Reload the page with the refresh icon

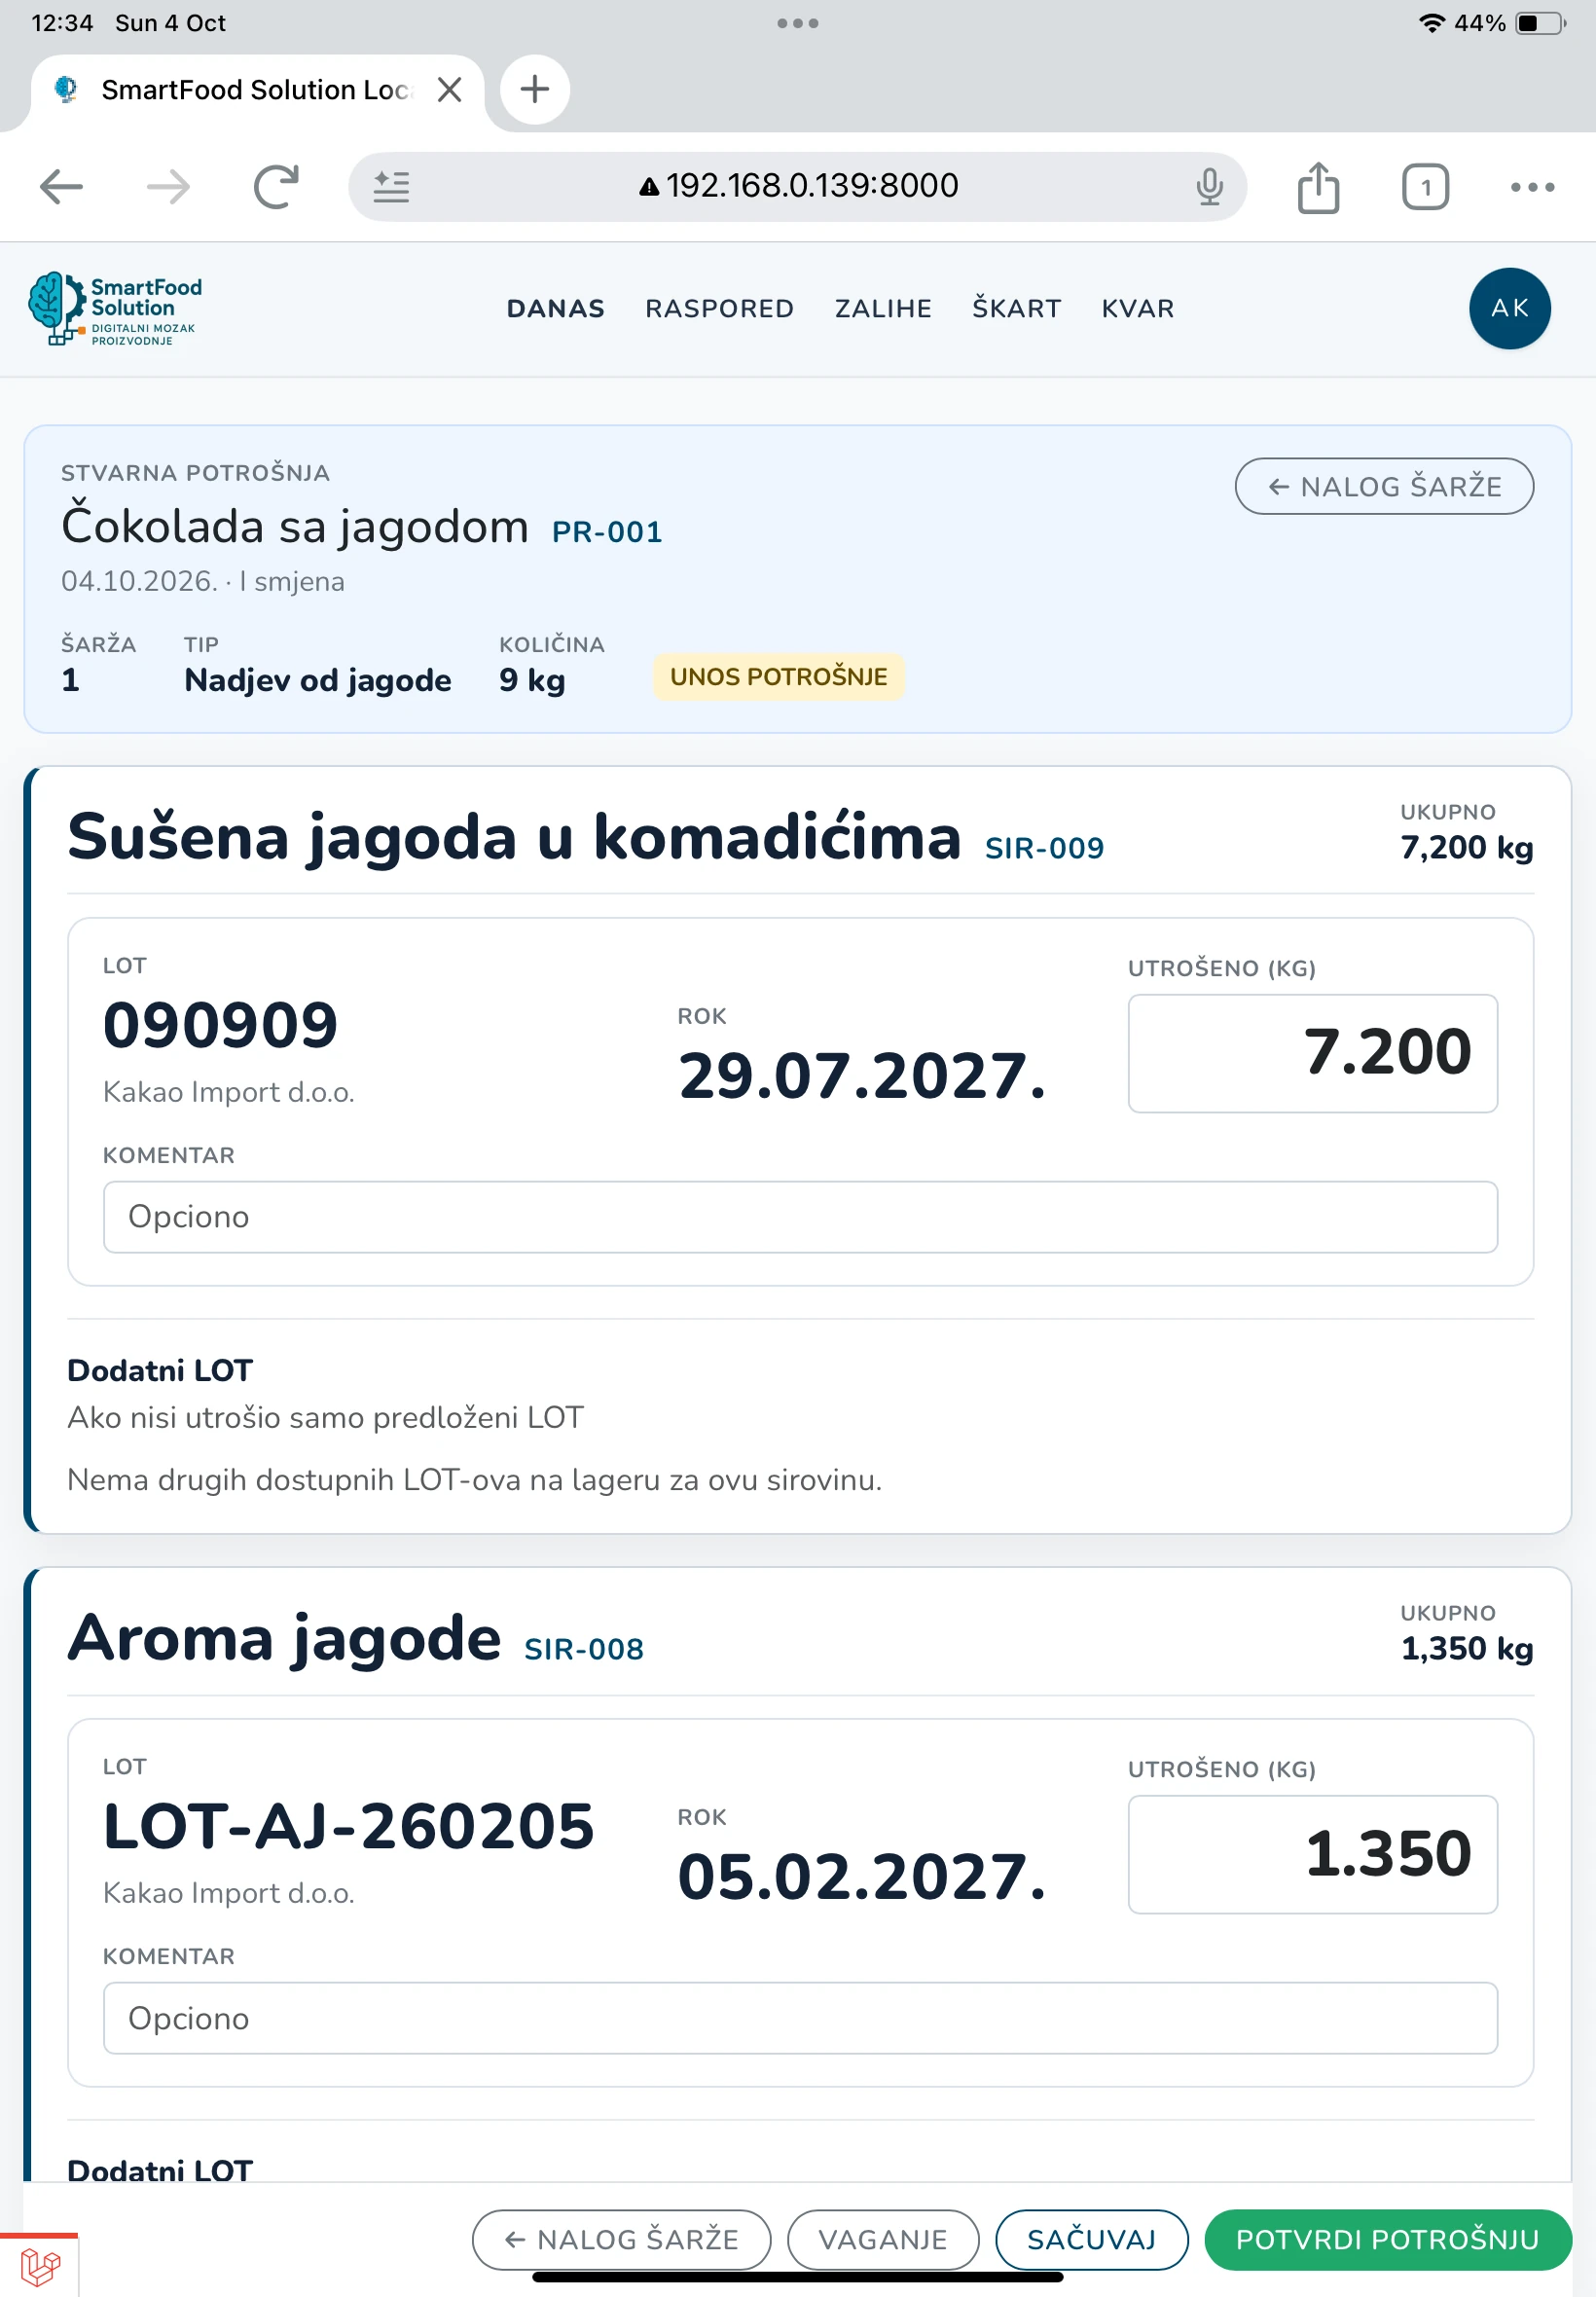[x=276, y=186]
